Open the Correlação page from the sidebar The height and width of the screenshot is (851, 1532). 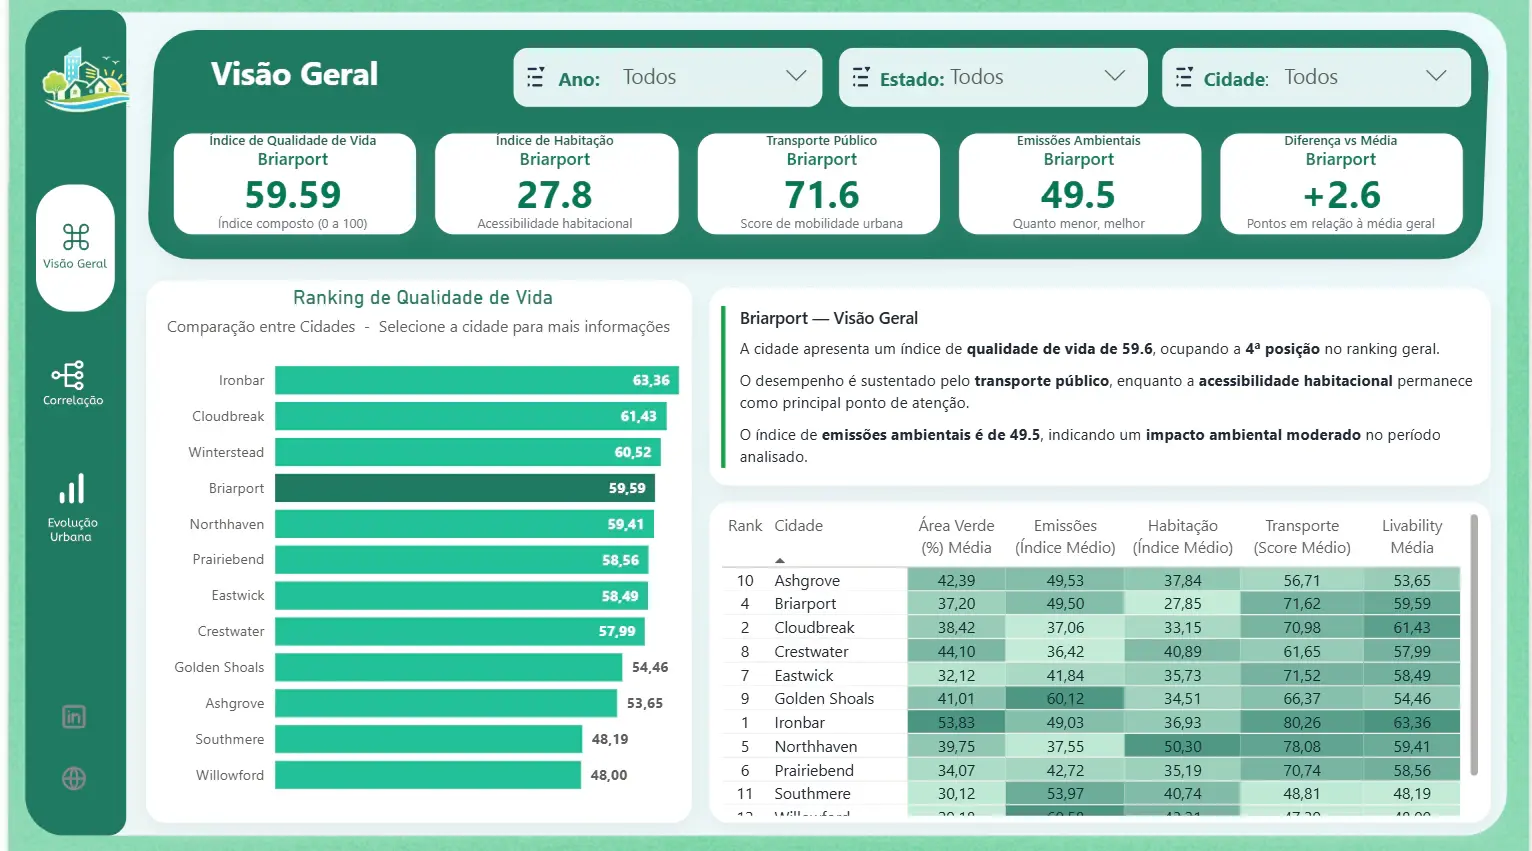[x=73, y=383]
